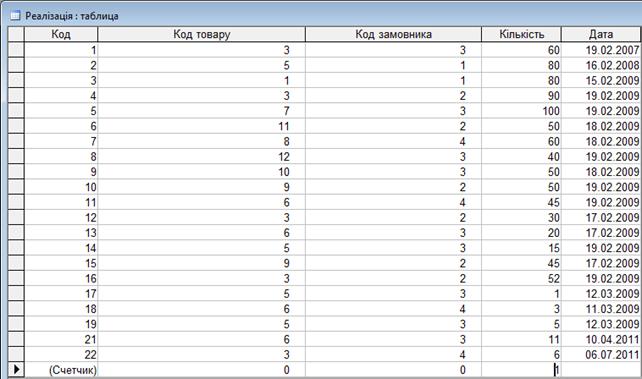Click Код товару cell with value 12
This screenshot has width=642, height=379.
[201, 157]
